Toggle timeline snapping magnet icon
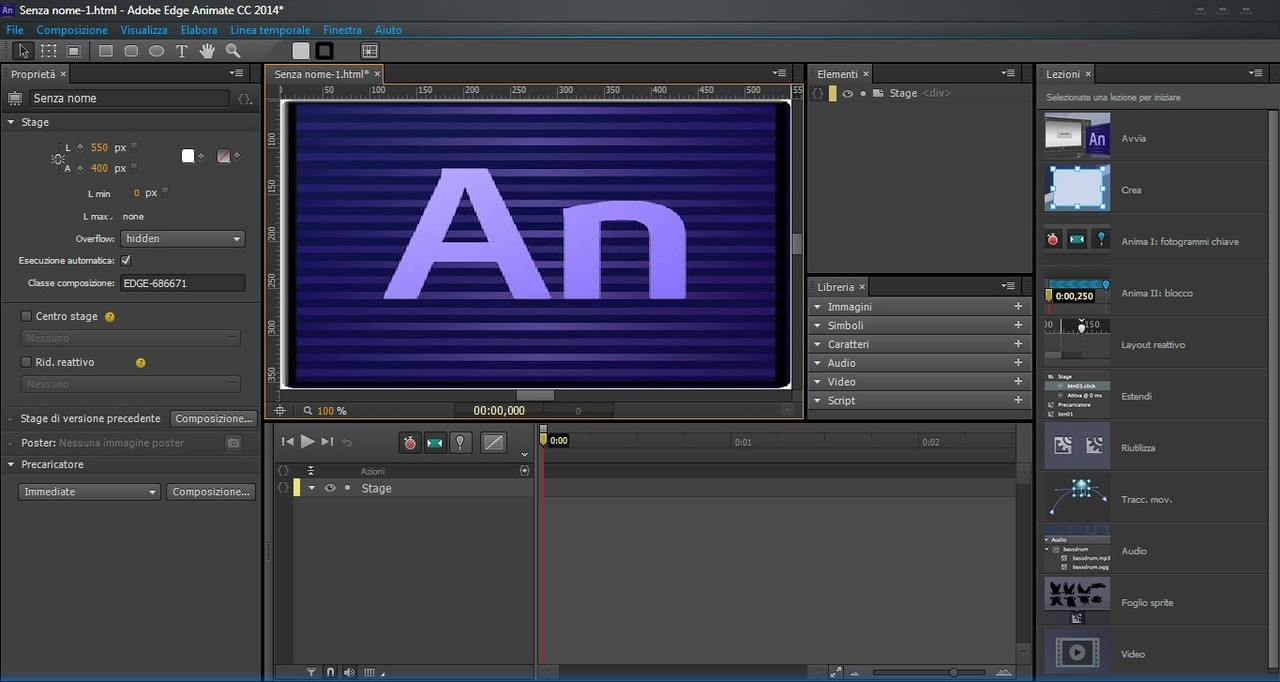 point(330,672)
